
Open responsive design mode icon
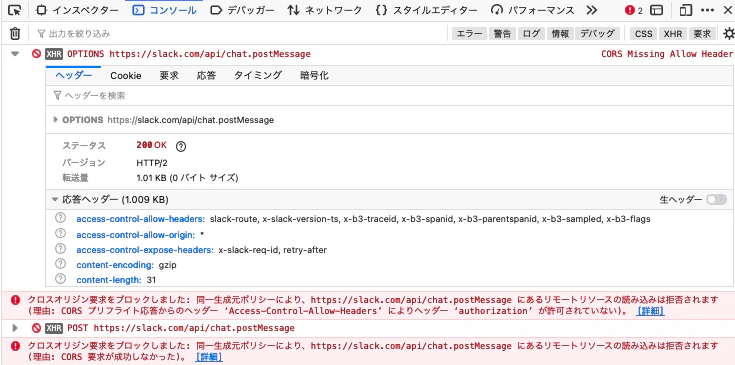tap(686, 10)
